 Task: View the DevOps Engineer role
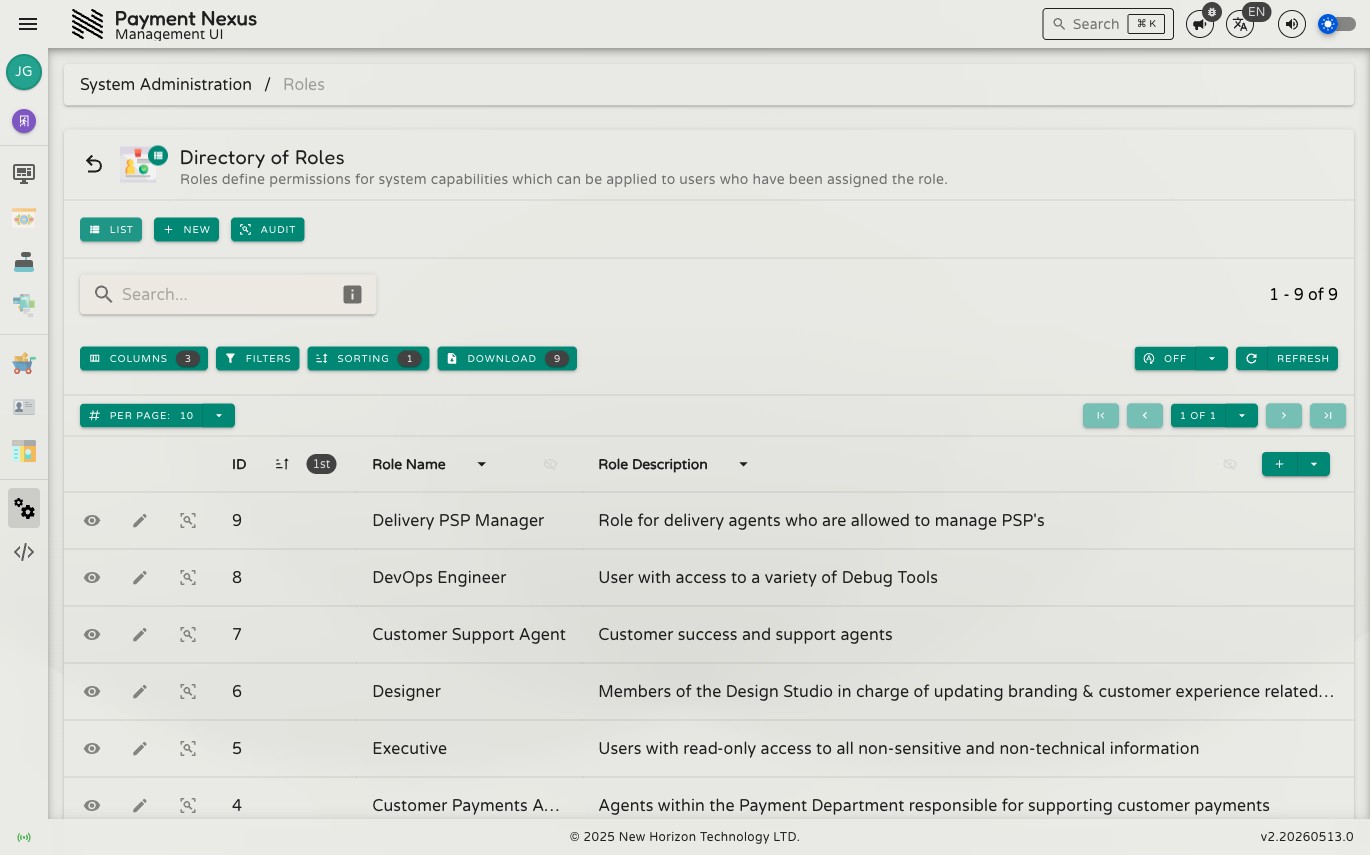pyautogui.click(x=92, y=578)
